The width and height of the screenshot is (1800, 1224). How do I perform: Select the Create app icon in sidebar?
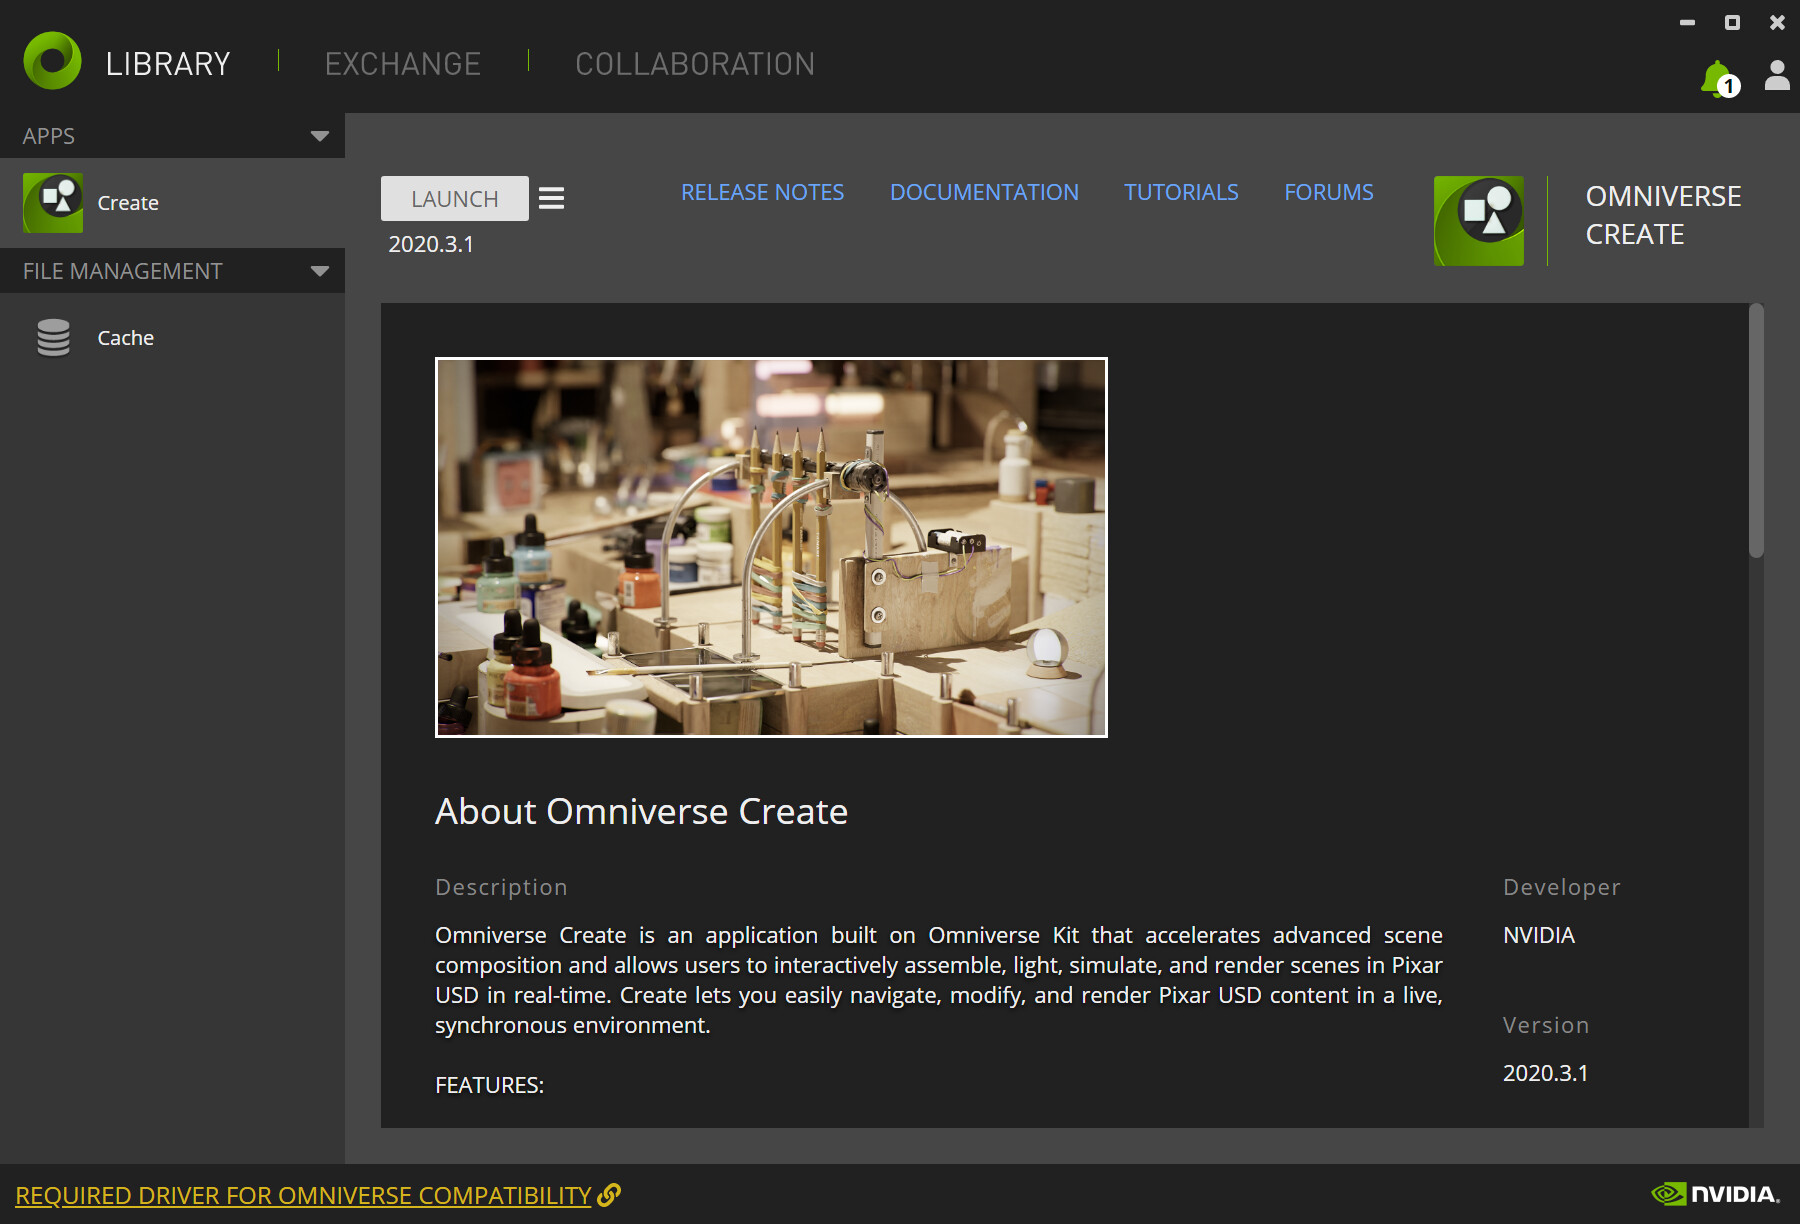(53, 203)
